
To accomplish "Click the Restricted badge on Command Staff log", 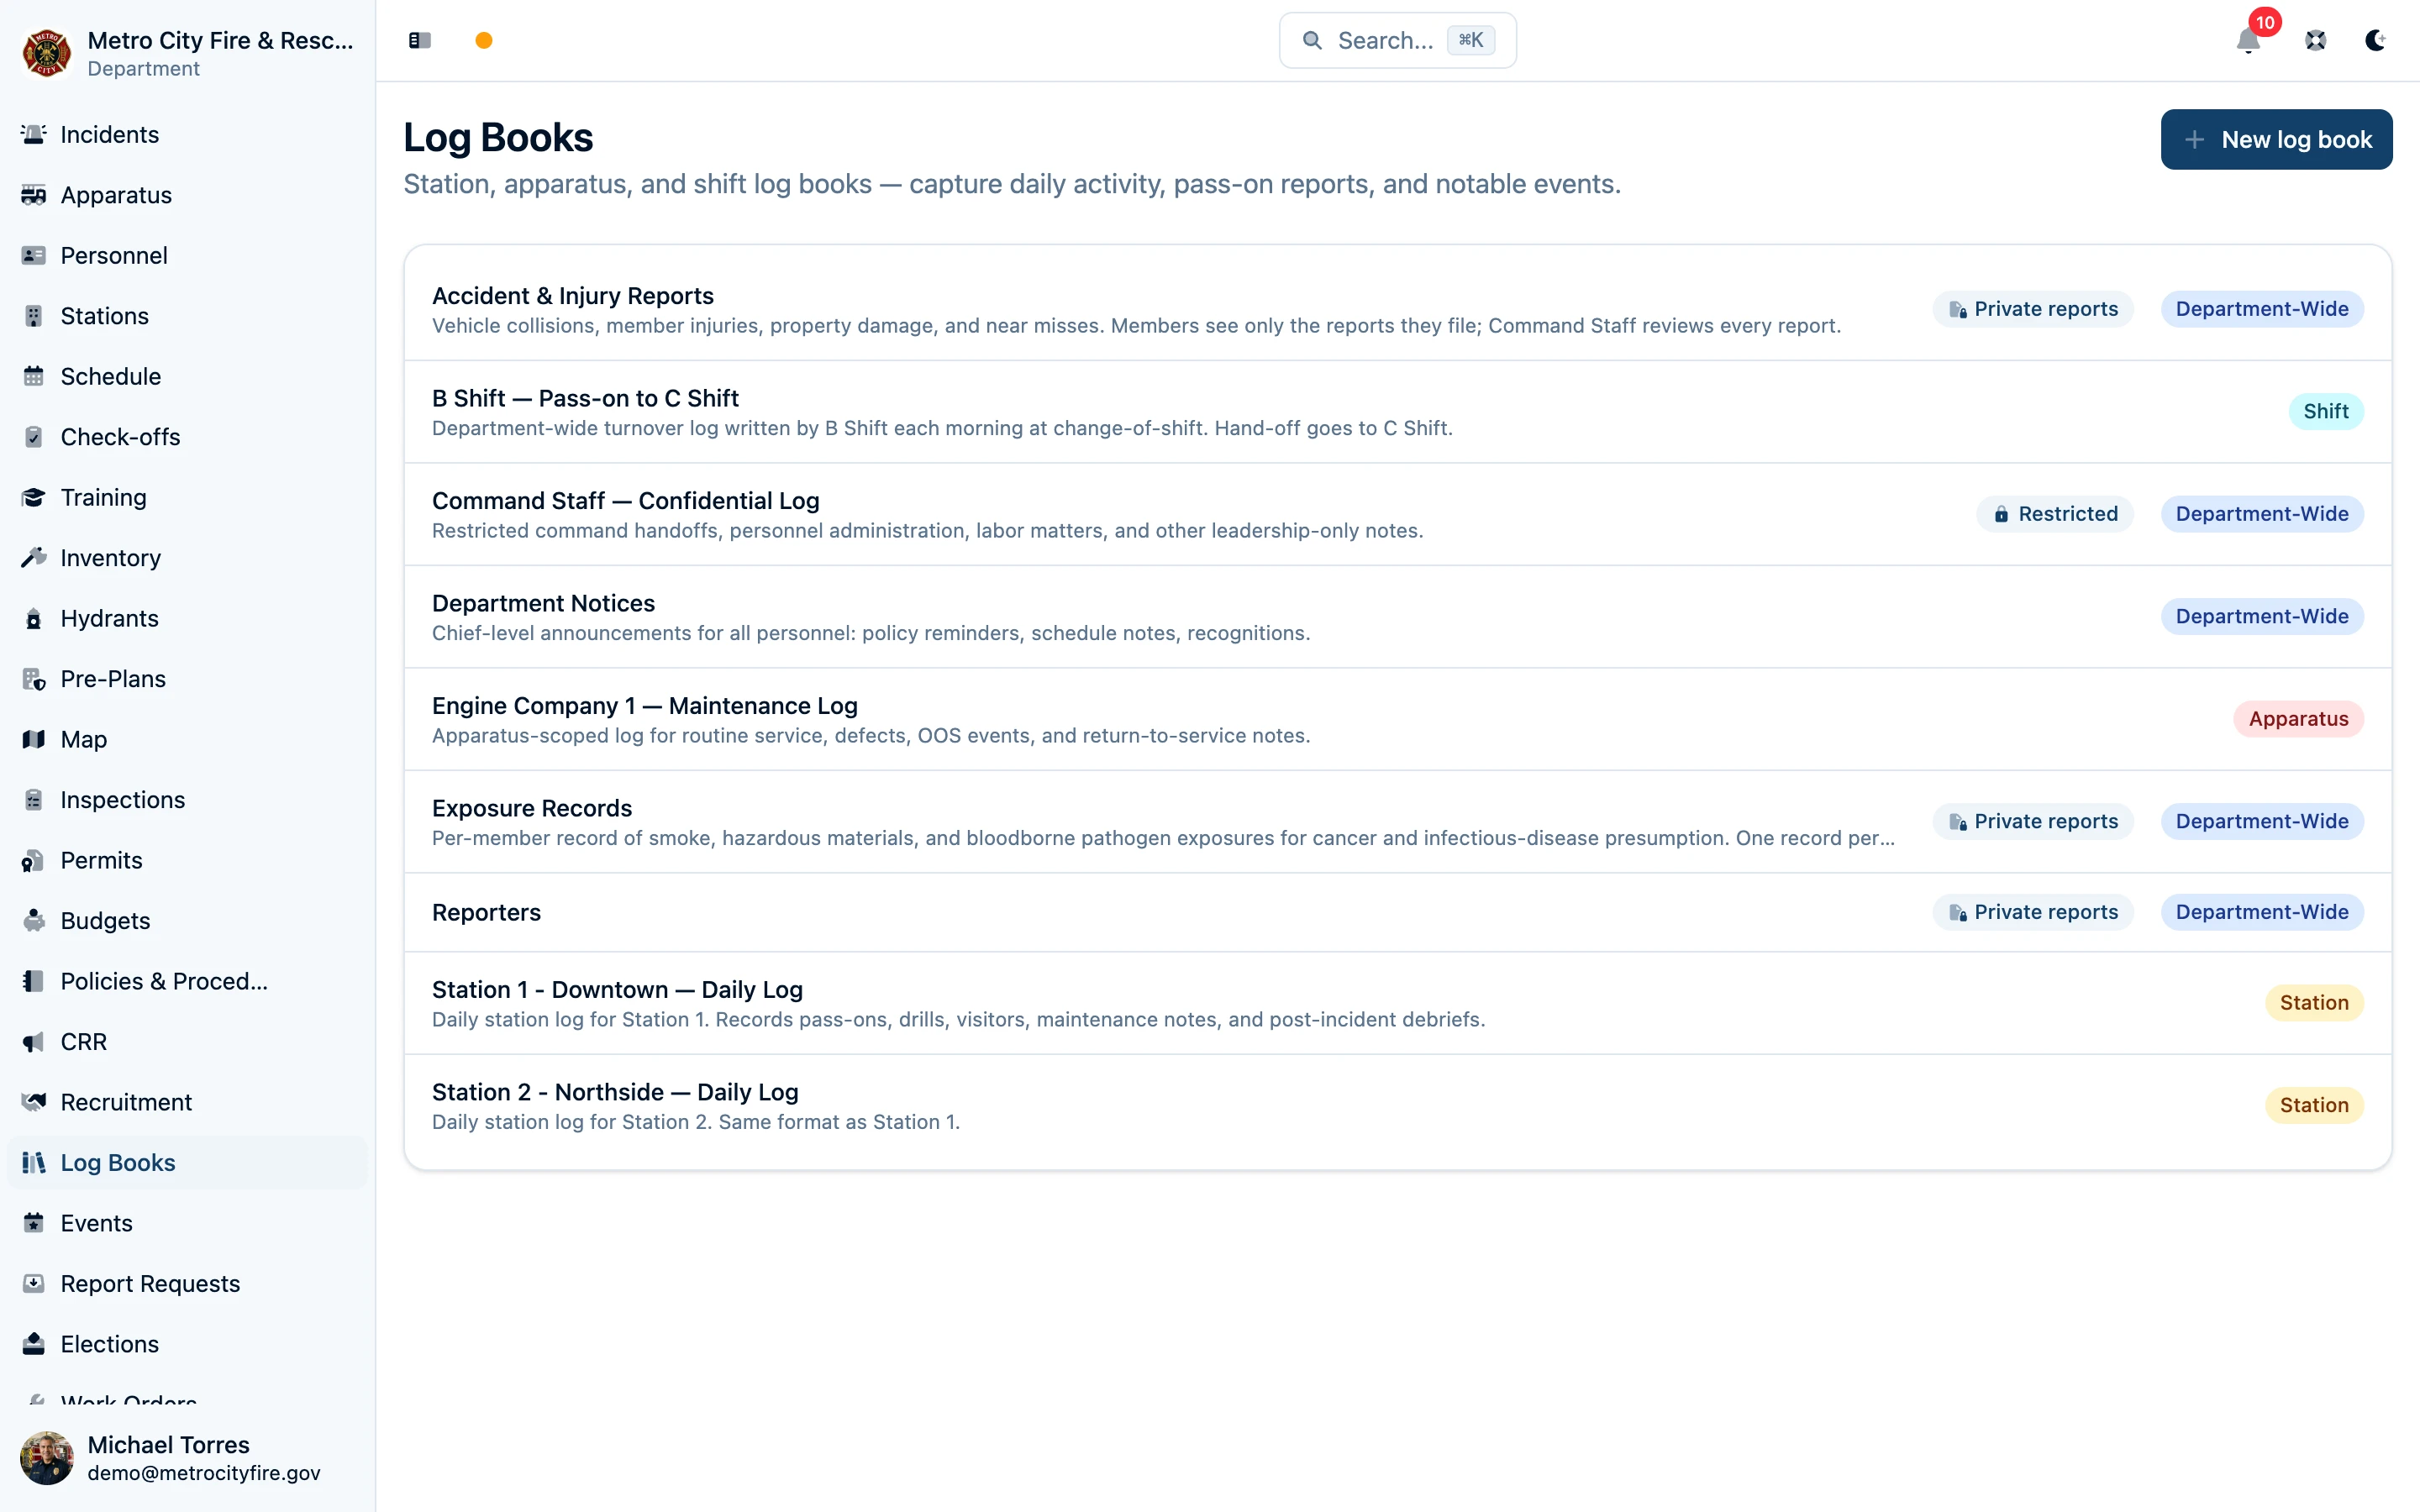I will point(2055,514).
